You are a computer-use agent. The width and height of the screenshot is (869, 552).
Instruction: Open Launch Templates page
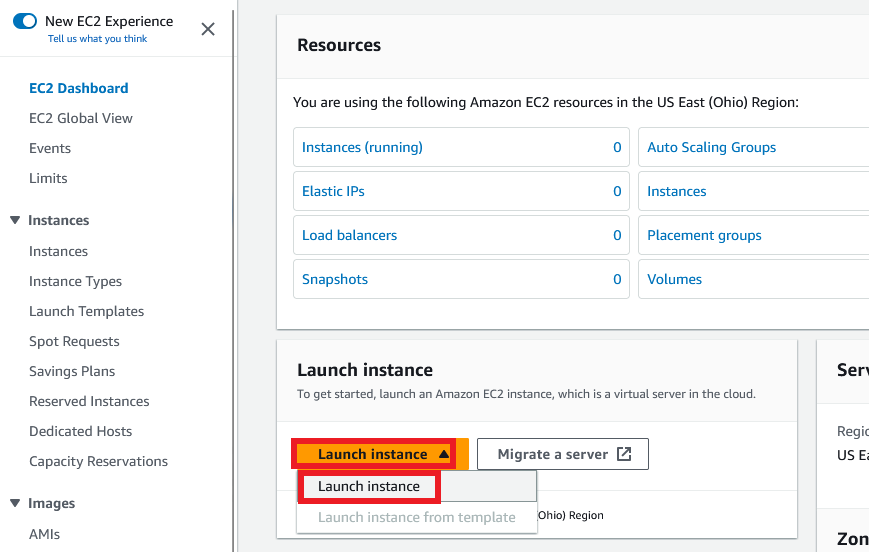(86, 311)
